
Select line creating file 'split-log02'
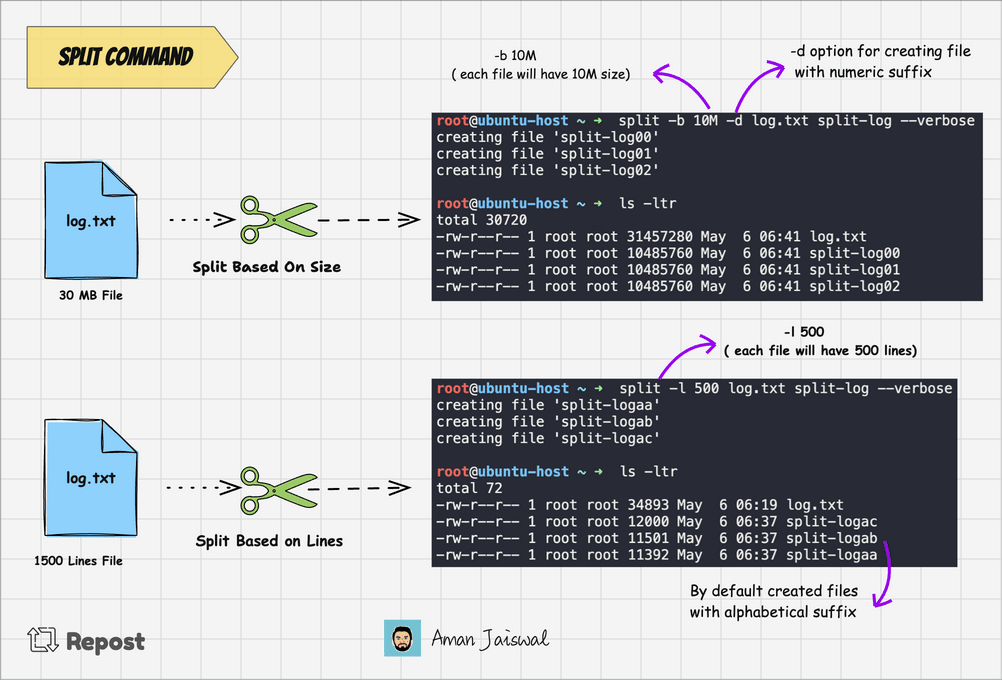click(548, 171)
